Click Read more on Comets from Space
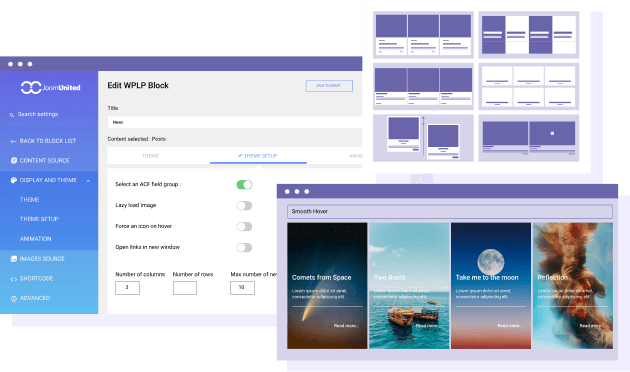The image size is (630, 372). click(x=346, y=326)
